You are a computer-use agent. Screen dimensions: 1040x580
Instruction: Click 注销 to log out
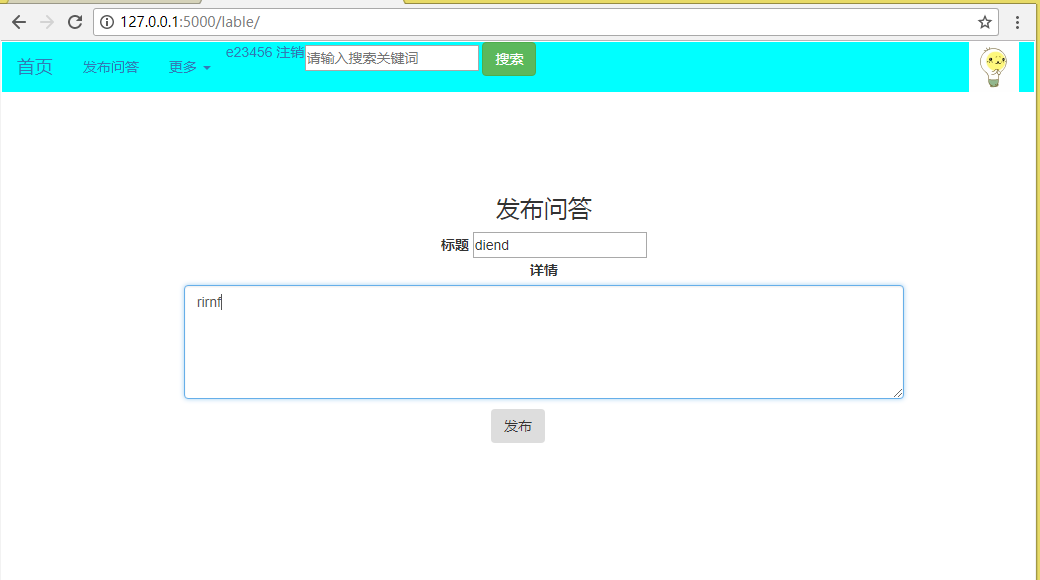pos(290,52)
